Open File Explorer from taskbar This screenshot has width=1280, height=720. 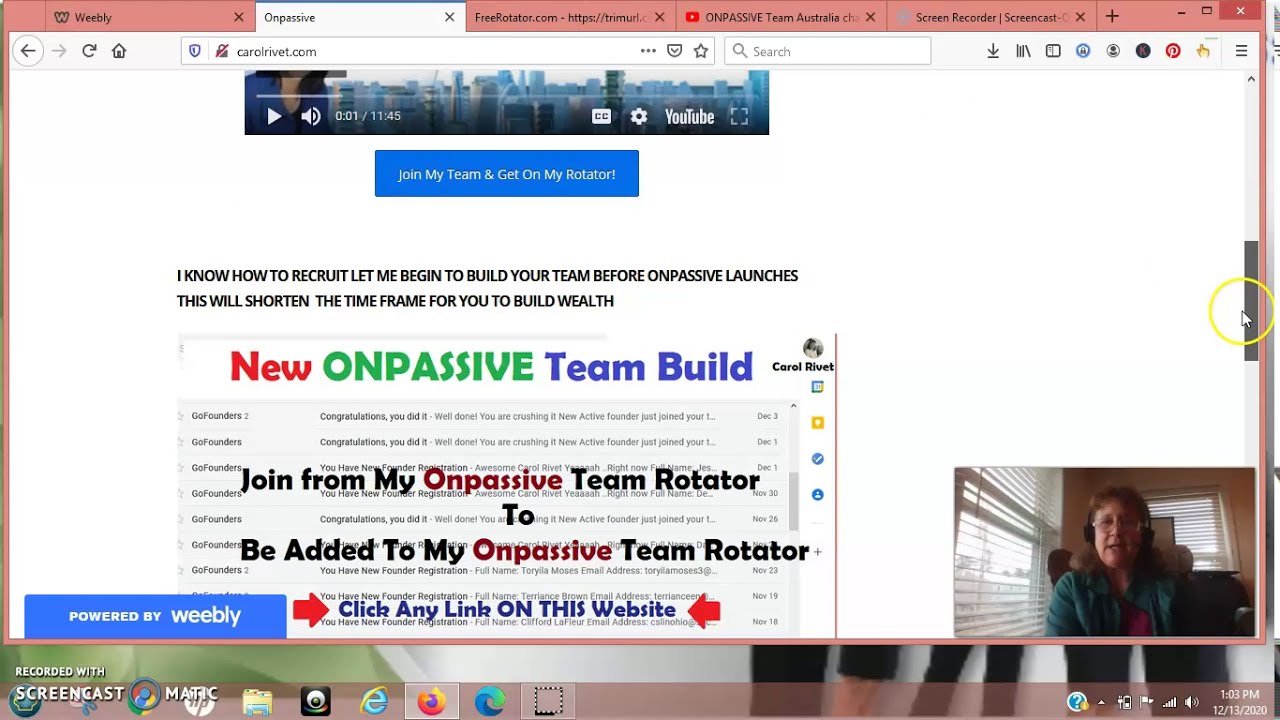(x=257, y=701)
